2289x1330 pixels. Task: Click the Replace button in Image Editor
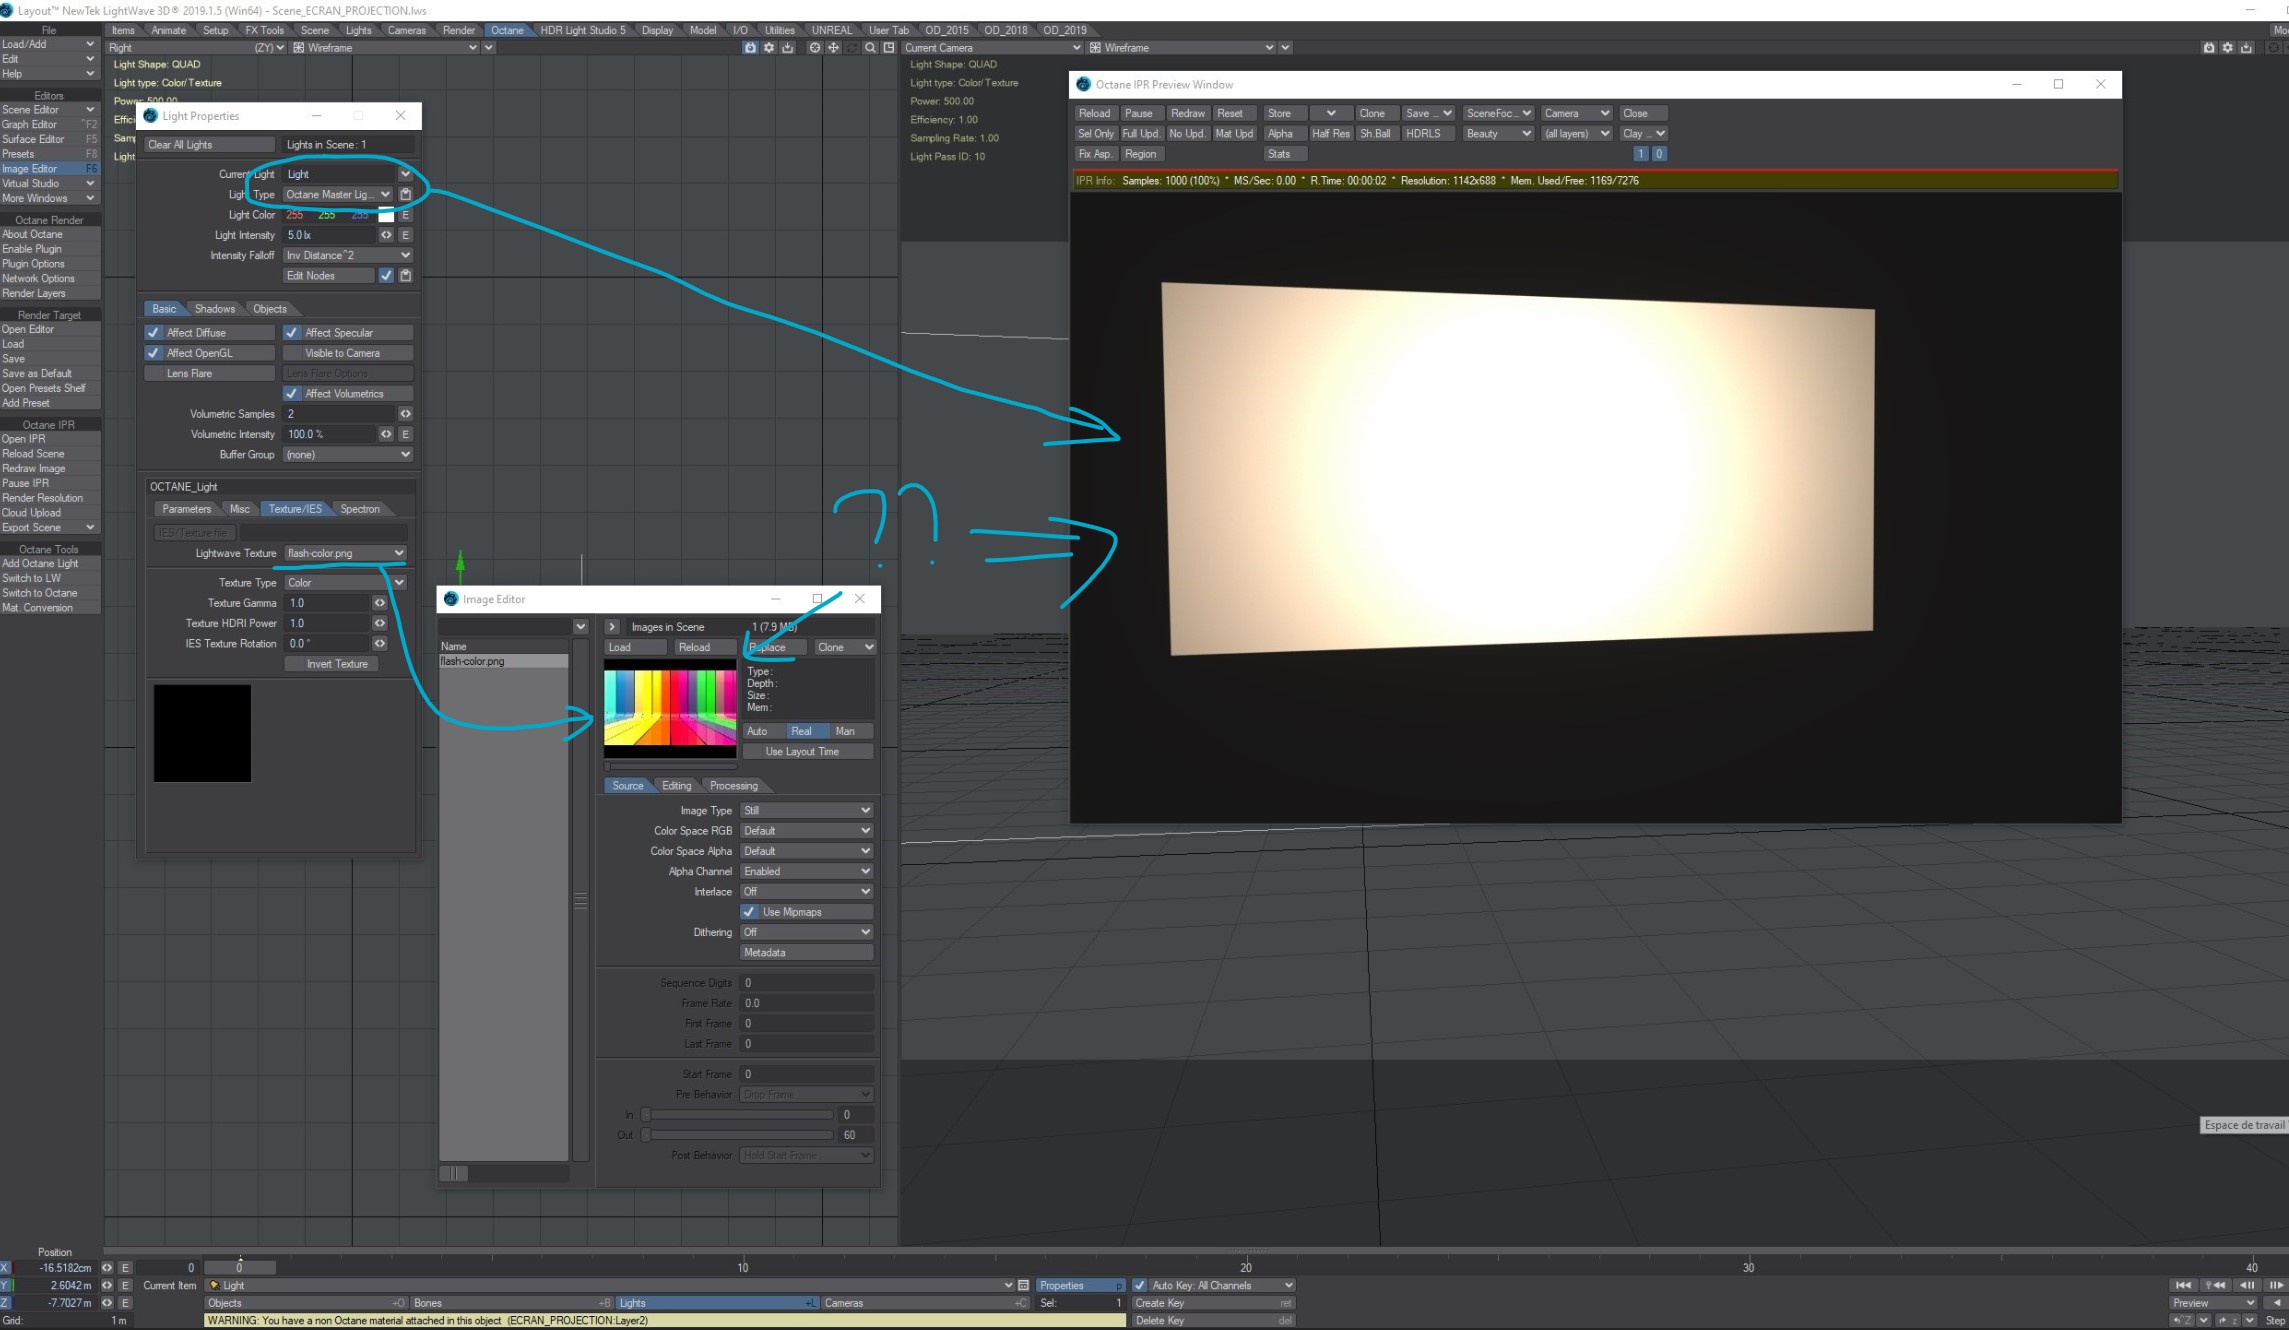(775, 647)
